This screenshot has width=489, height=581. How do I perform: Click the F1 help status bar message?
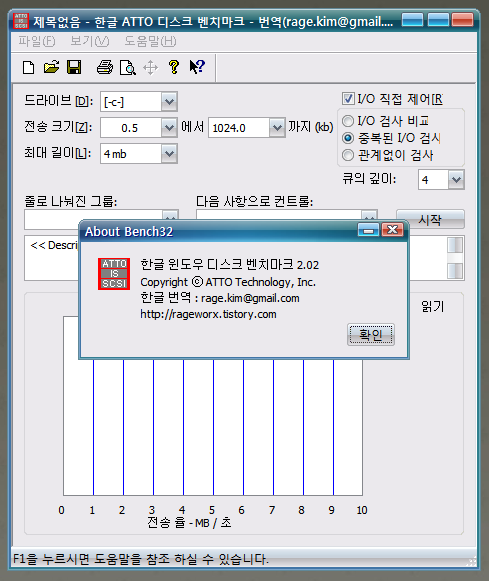pyautogui.click(x=140, y=558)
